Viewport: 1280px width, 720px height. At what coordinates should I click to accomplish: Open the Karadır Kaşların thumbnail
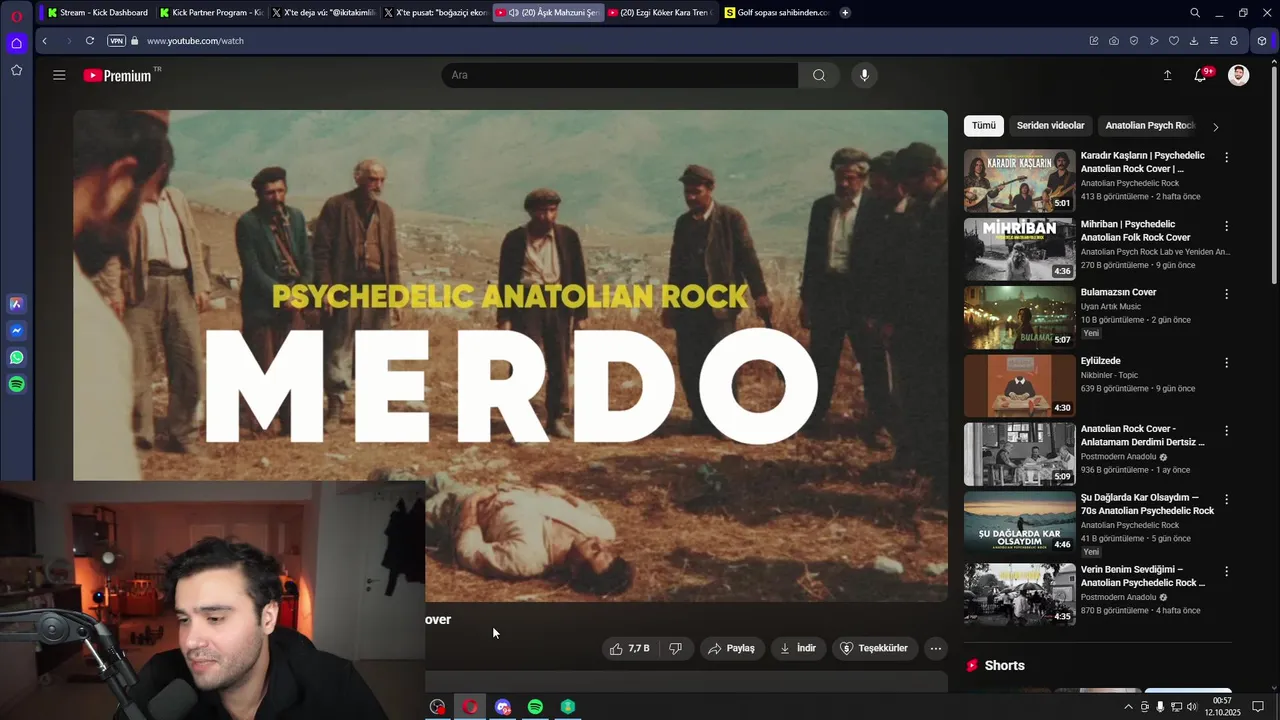[x=1019, y=181]
